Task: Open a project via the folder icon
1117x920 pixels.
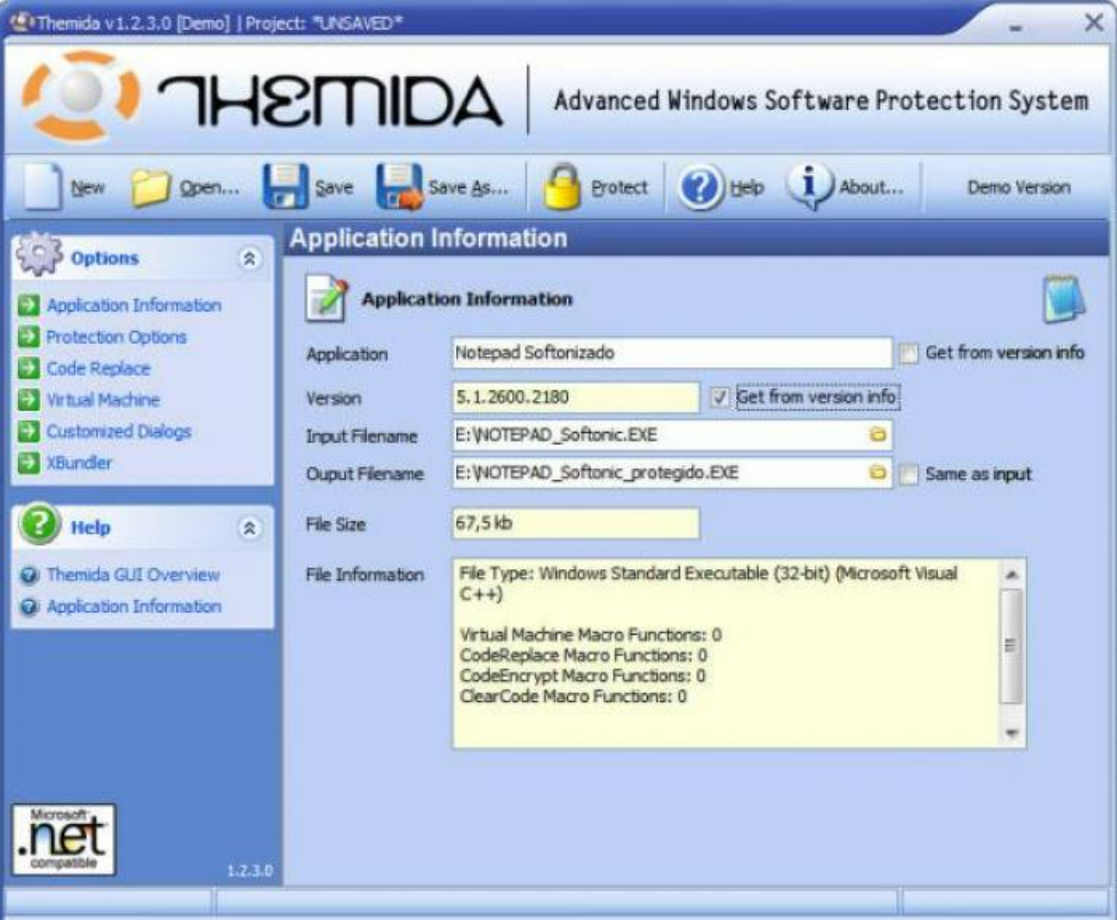Action: click(x=150, y=188)
